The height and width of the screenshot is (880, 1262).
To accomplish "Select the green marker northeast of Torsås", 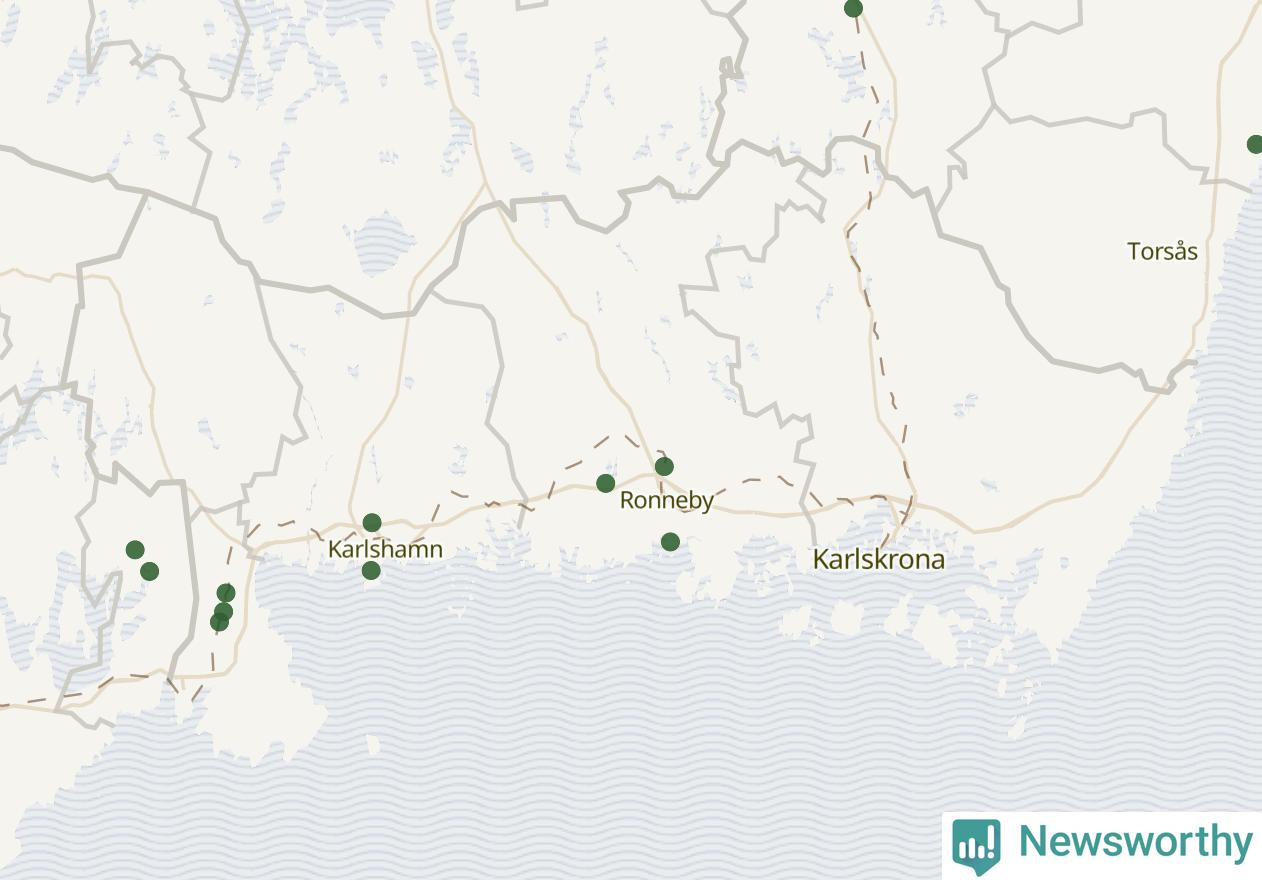I will [1255, 144].
